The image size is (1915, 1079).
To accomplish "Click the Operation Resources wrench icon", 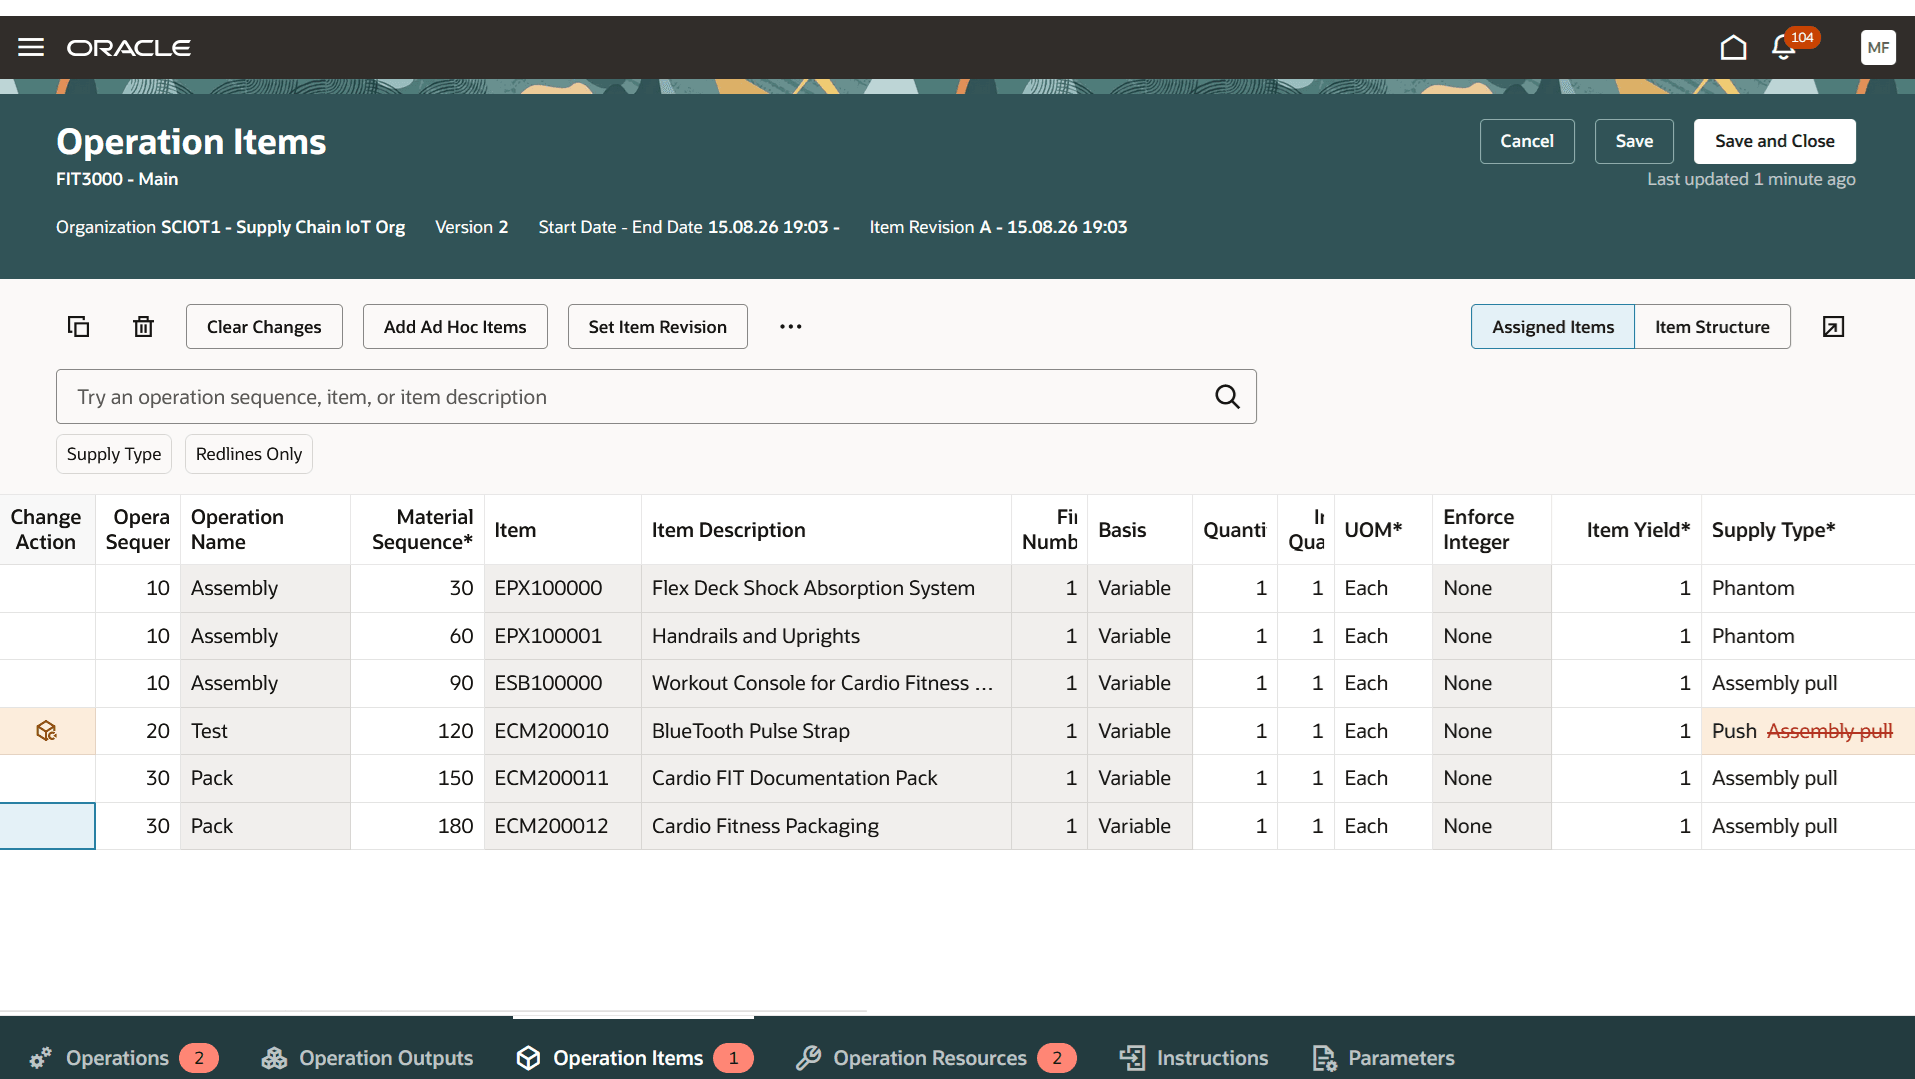I will [808, 1058].
